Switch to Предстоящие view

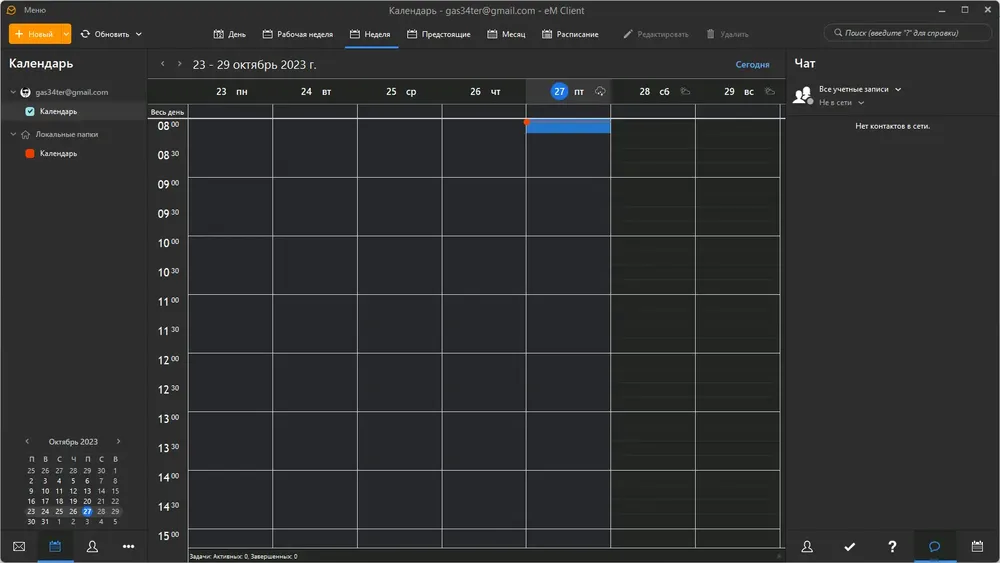click(x=439, y=34)
